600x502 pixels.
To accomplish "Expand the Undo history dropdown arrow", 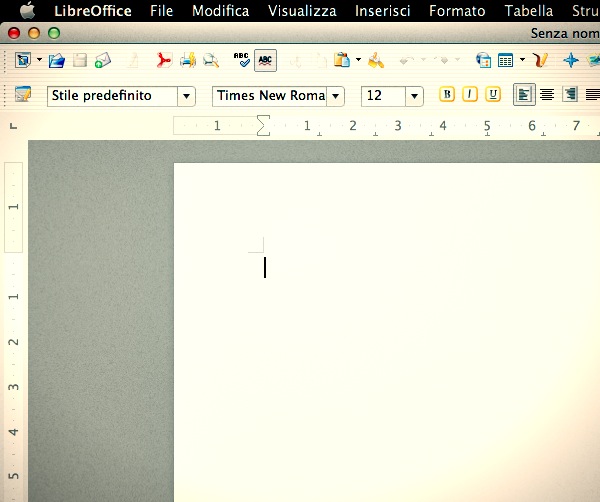I will [x=423, y=59].
